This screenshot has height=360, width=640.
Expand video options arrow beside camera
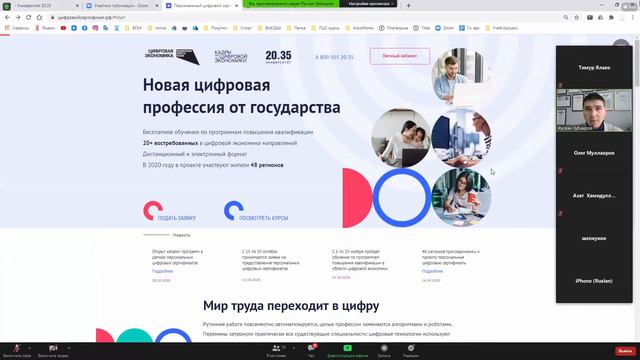pyautogui.click(x=69, y=348)
